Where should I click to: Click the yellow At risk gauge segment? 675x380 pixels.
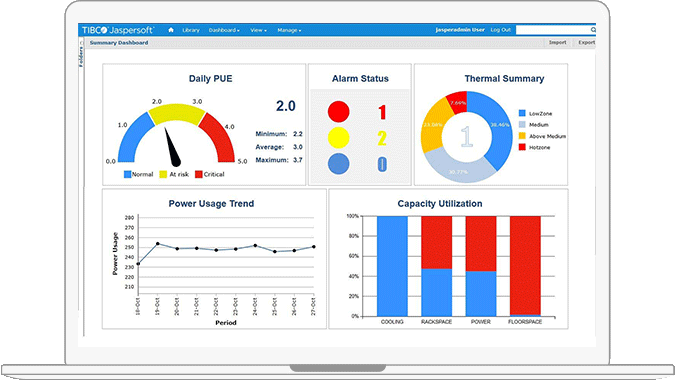point(176,113)
